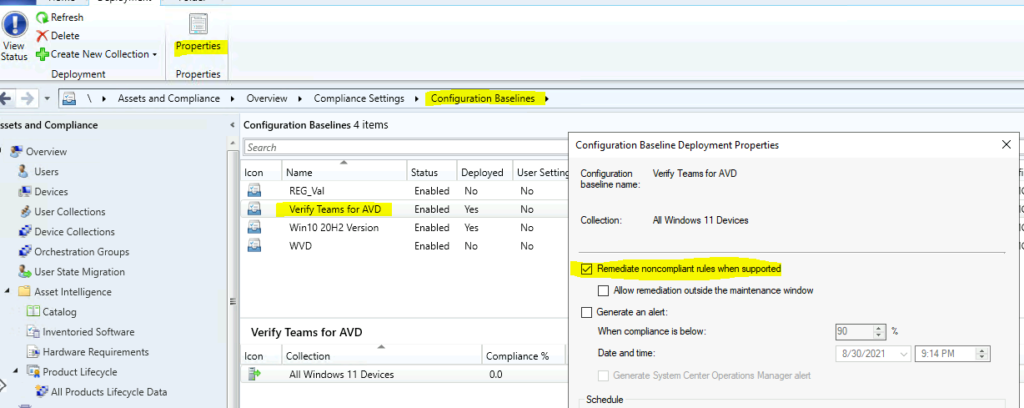Image resolution: width=1024 pixels, height=408 pixels.
Task: Click the compliance percentage spinner arrows
Action: tap(880, 332)
